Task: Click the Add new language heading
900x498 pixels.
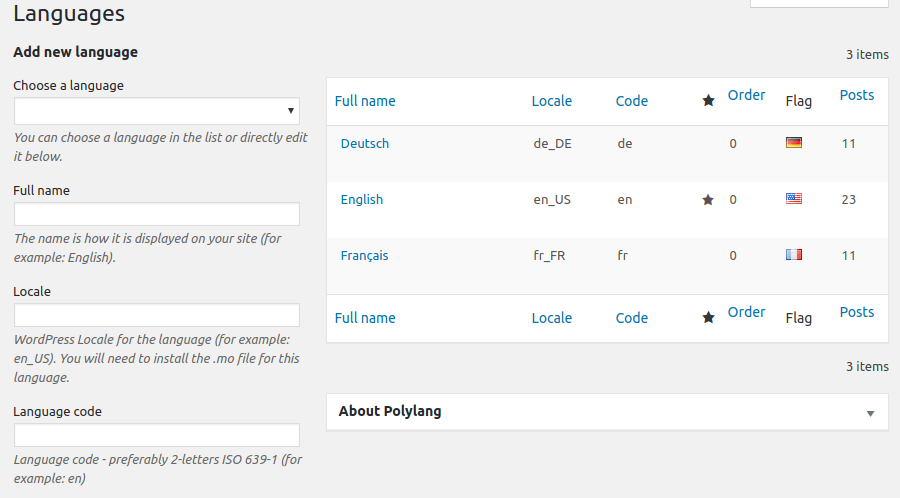Action: (76, 52)
